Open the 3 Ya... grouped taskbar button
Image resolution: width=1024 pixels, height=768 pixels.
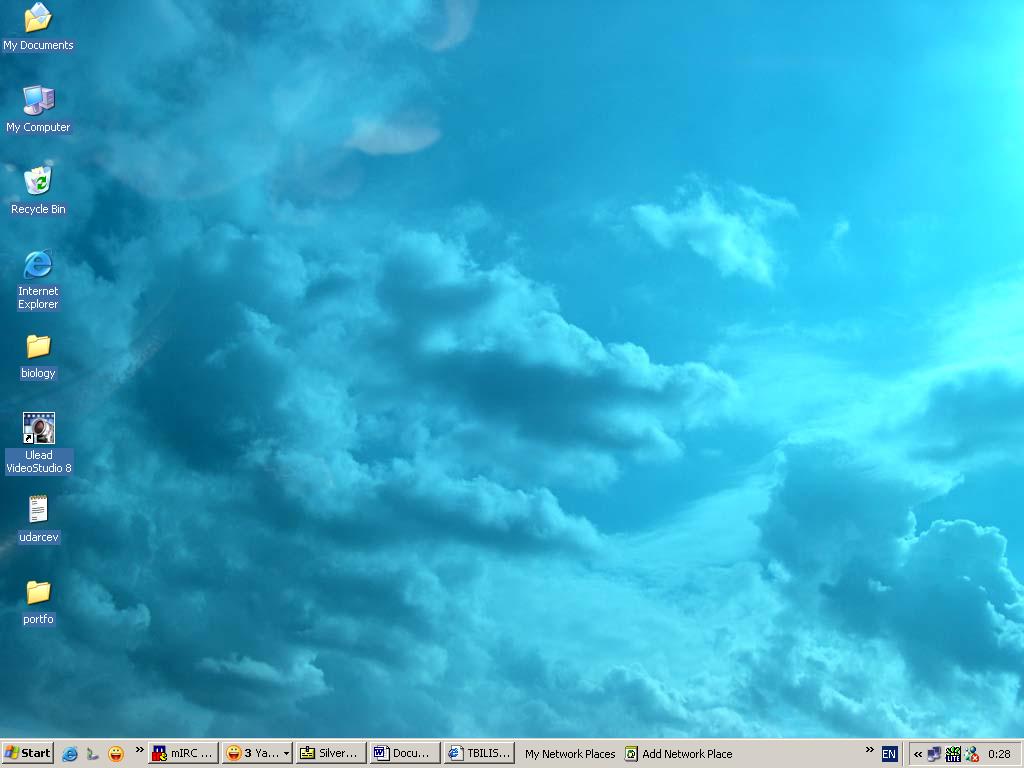257,753
